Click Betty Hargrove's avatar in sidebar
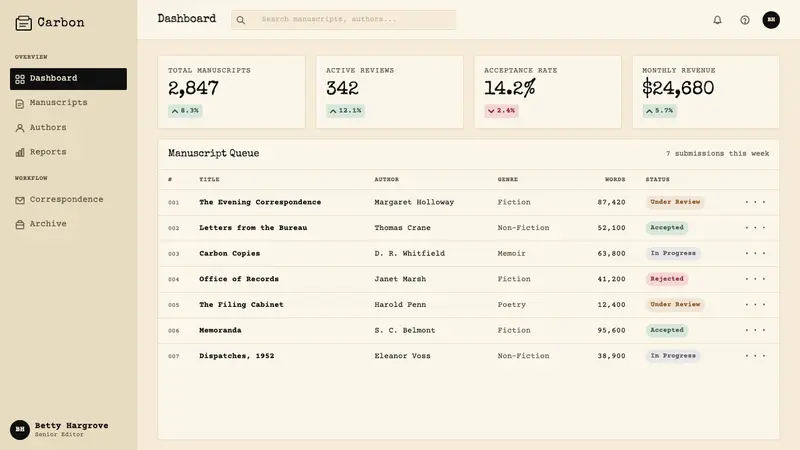Viewport: 800px width, 450px height. [20, 430]
